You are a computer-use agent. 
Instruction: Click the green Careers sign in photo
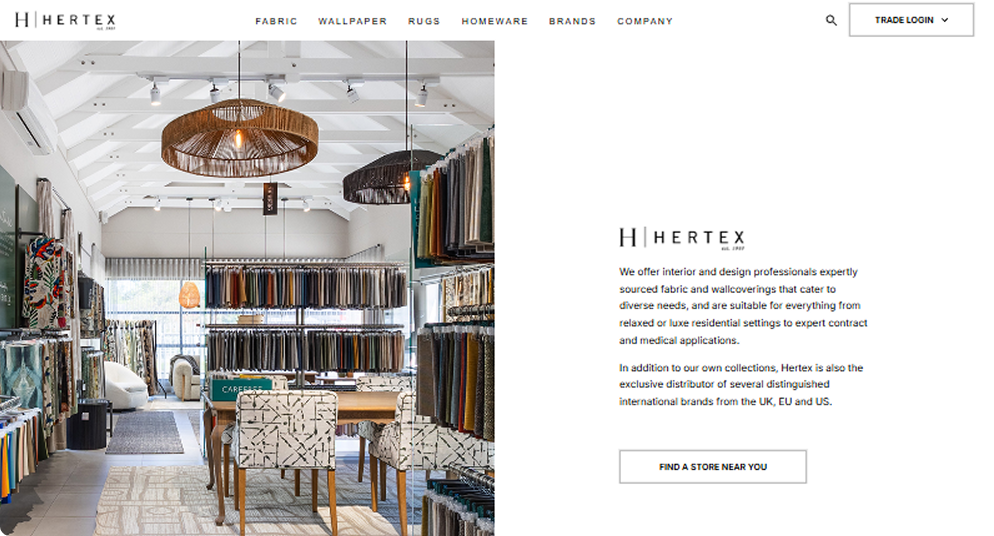tap(242, 387)
